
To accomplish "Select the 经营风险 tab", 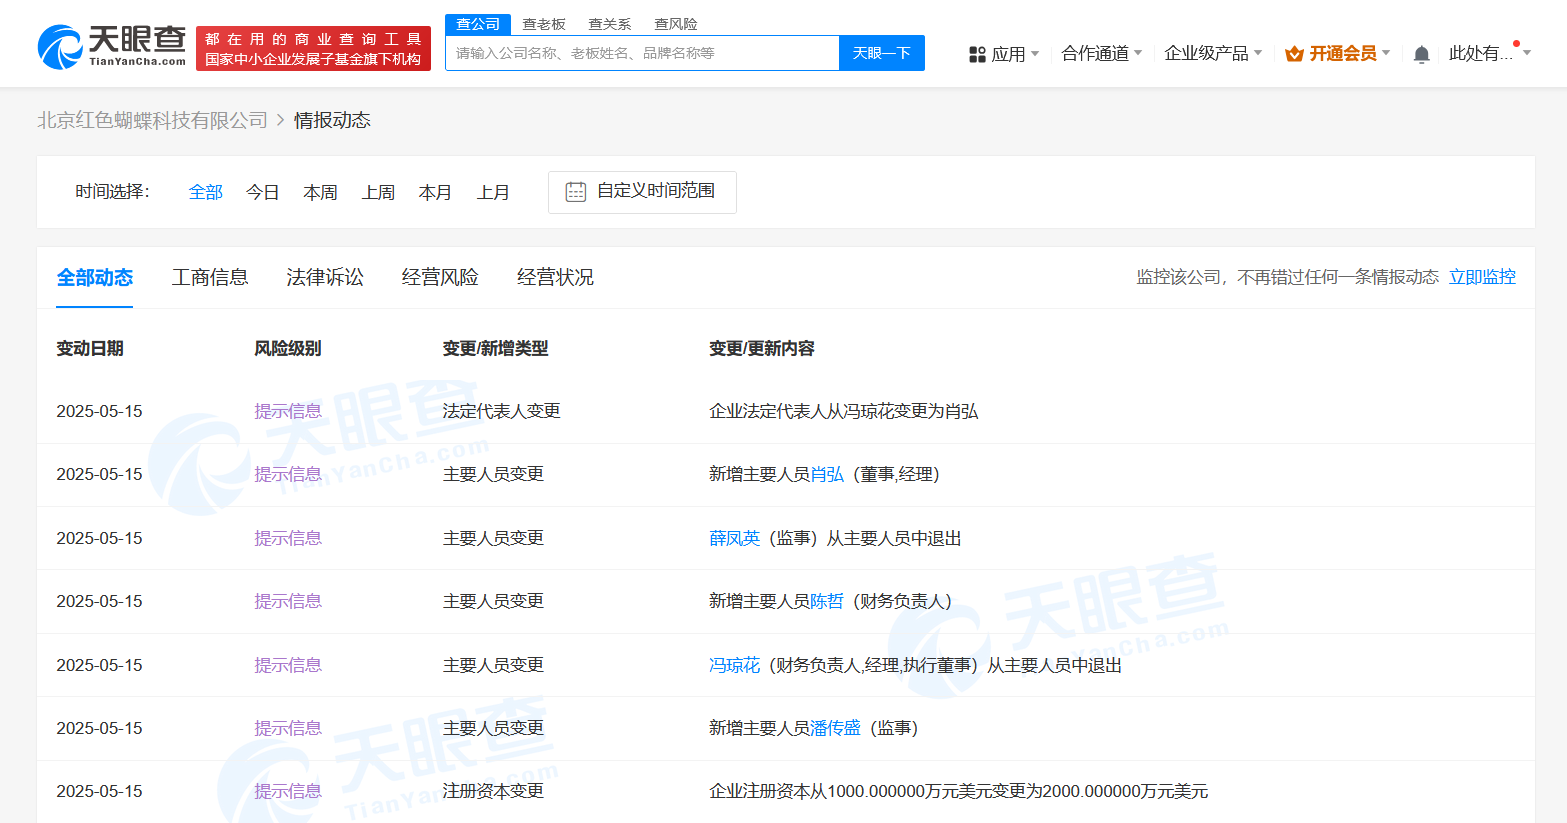I will pos(440,277).
